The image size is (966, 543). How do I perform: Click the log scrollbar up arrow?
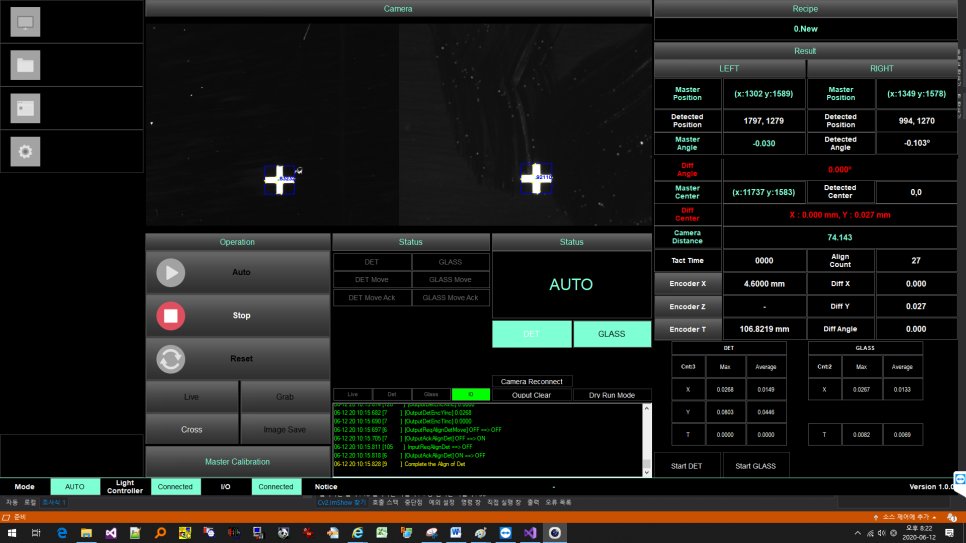[x=646, y=409]
